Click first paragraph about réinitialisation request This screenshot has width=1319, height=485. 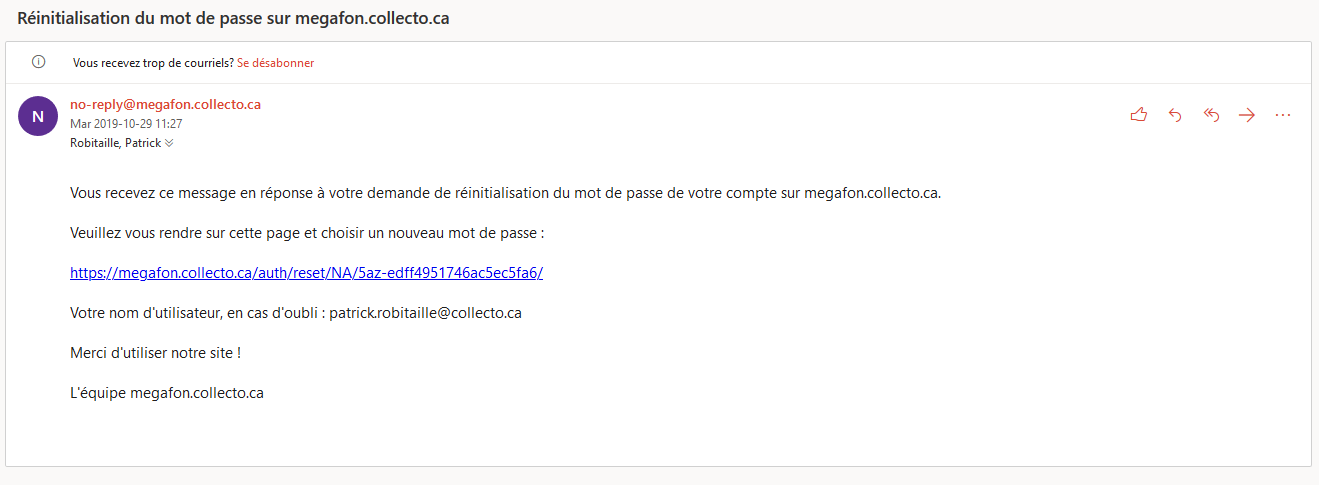point(505,193)
